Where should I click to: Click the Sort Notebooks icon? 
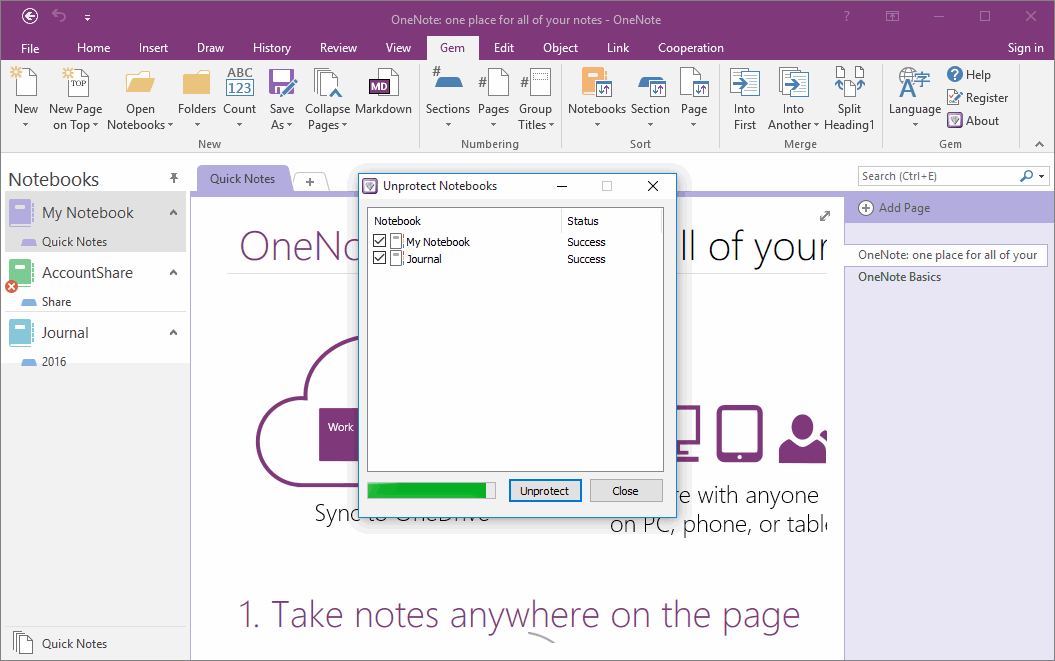coord(597,82)
